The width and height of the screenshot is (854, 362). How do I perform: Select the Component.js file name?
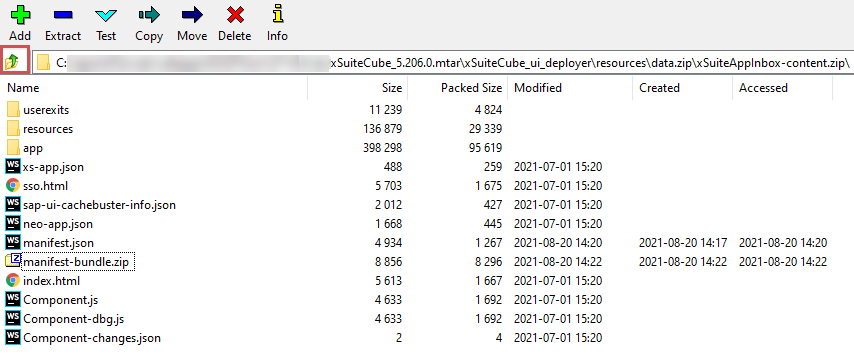(x=60, y=300)
